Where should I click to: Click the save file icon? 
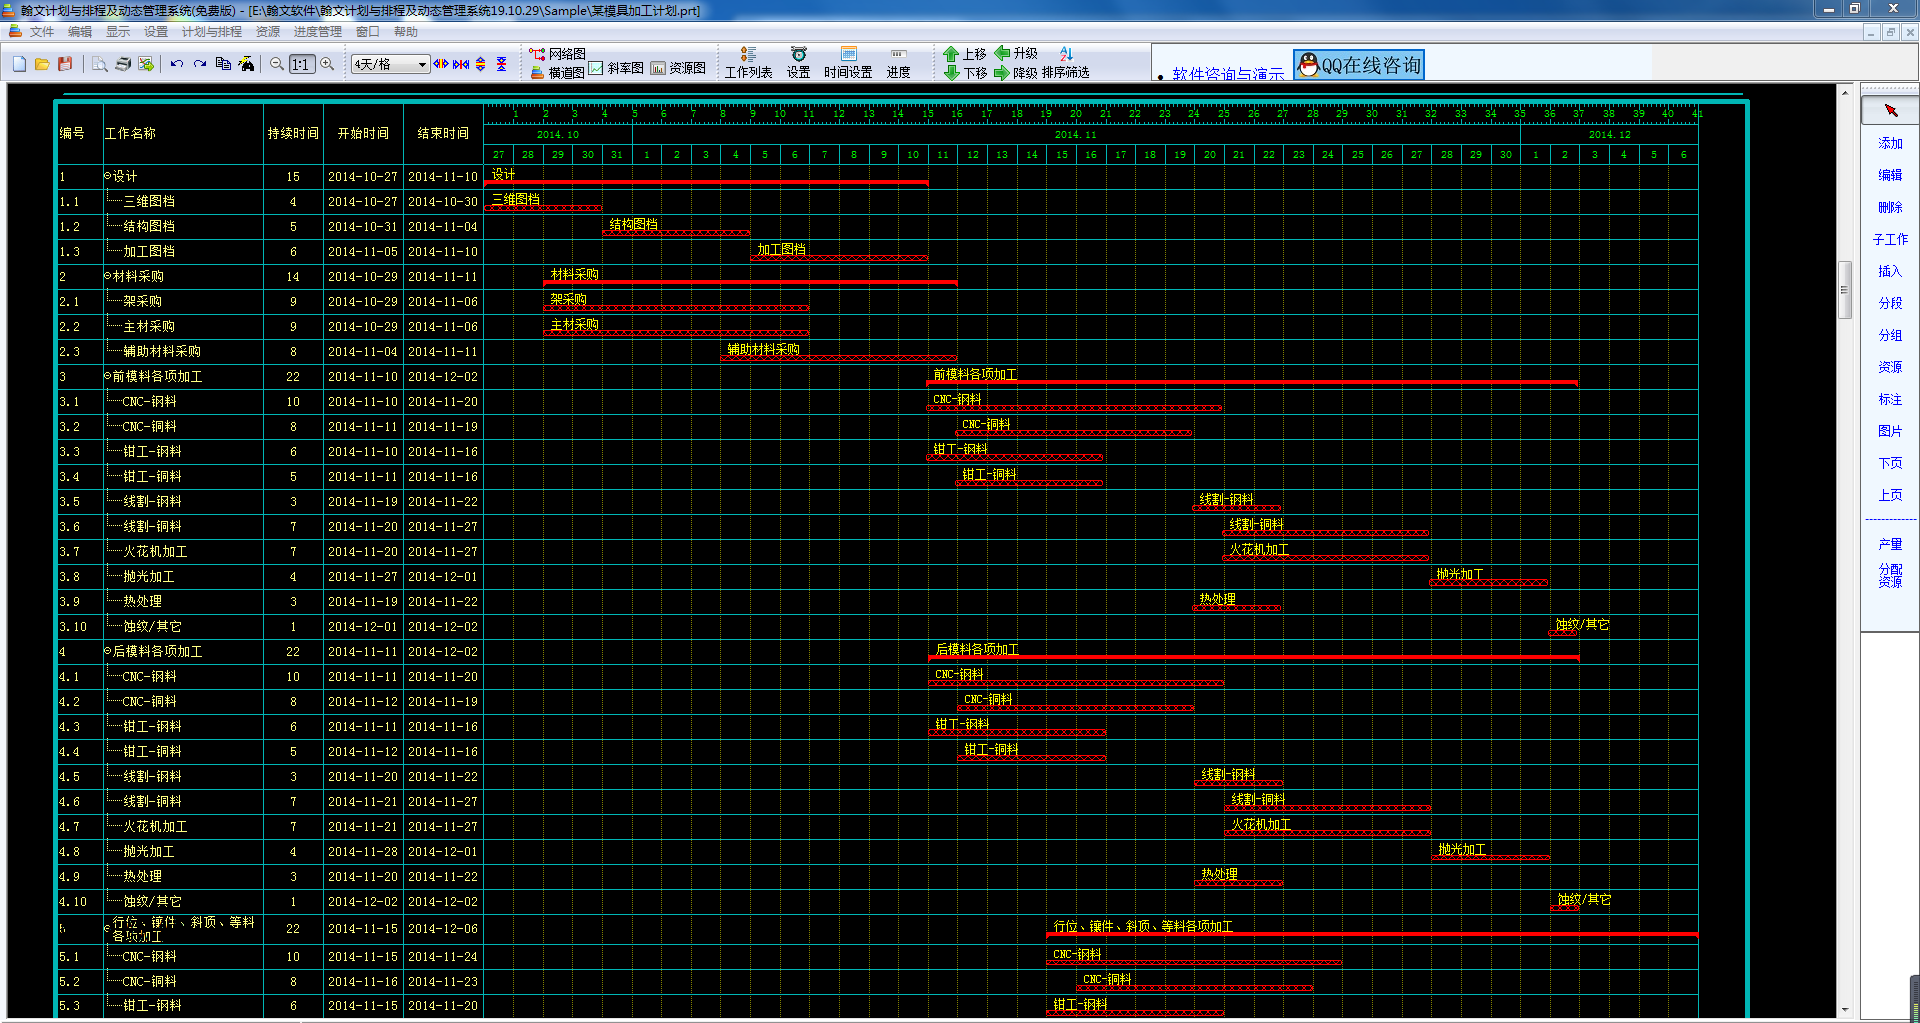click(65, 64)
